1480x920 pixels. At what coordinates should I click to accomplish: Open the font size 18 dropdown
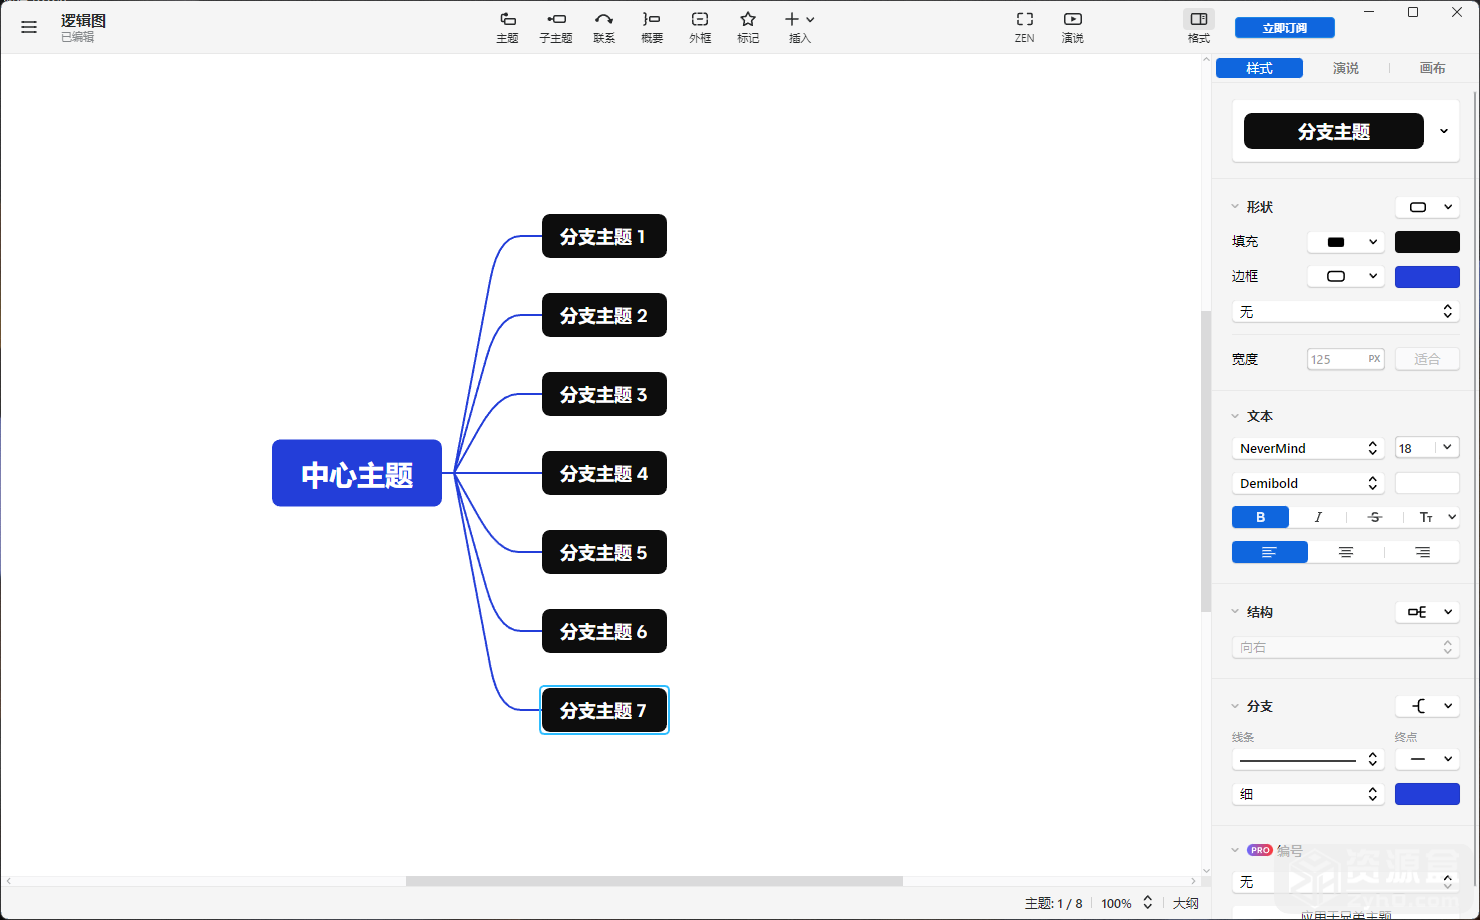tap(1447, 448)
